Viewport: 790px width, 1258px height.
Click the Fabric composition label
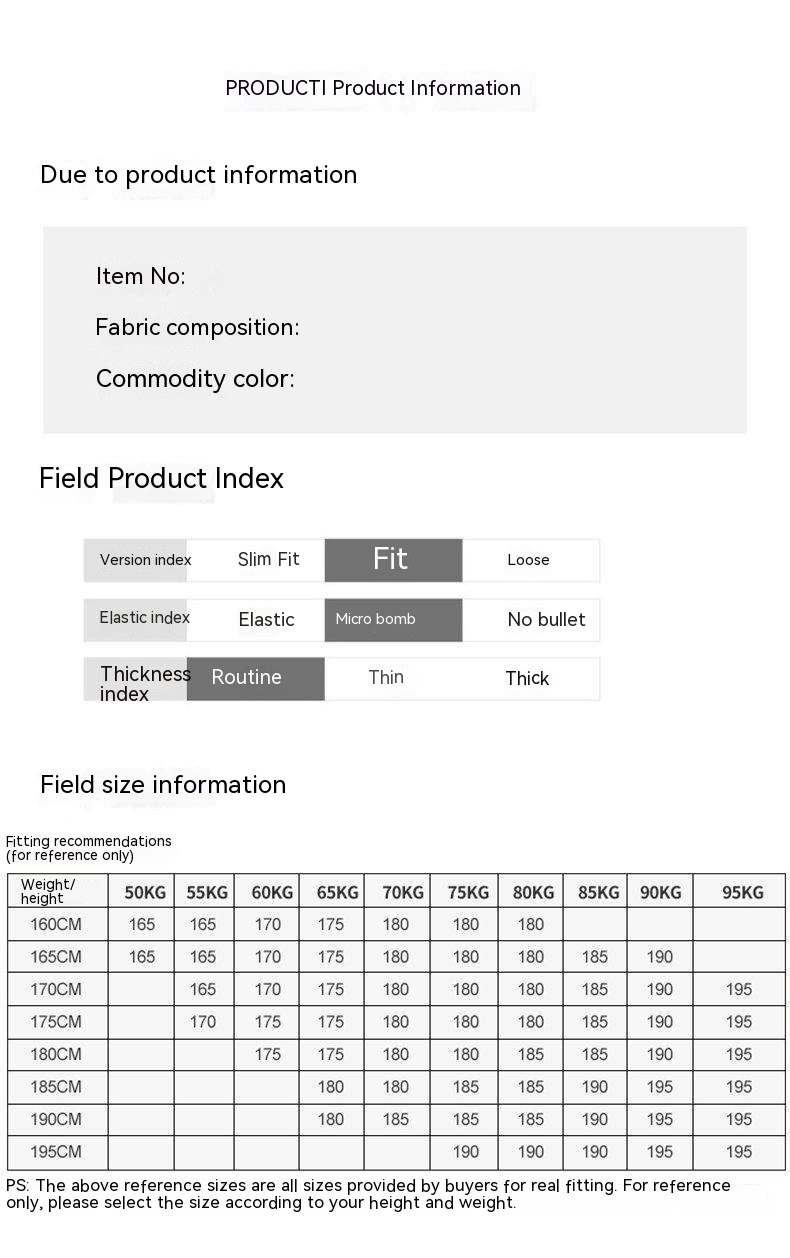[x=197, y=327]
